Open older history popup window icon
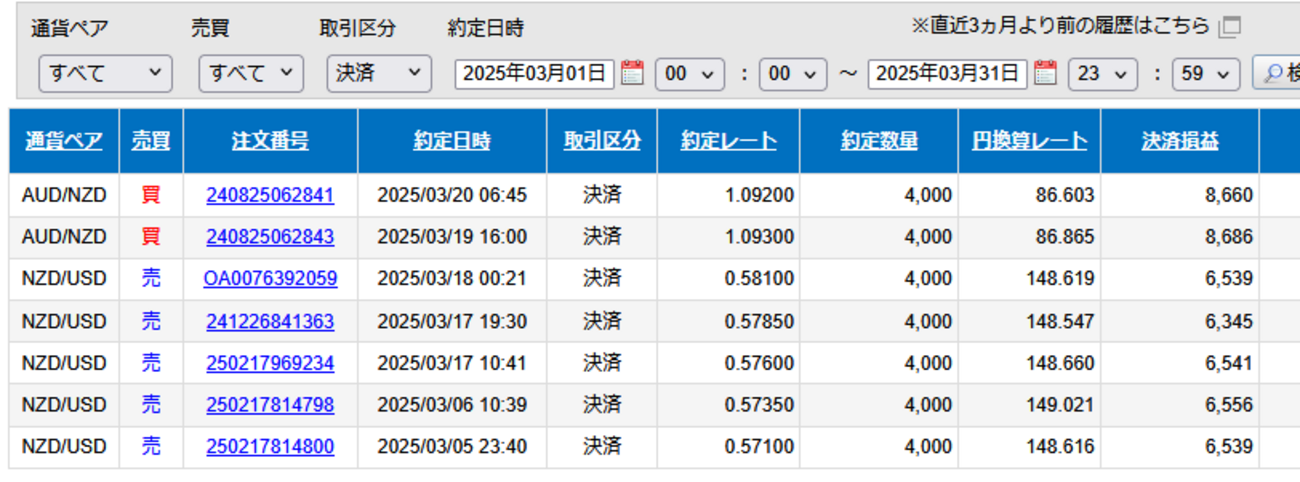This screenshot has height=482, width=1300. point(1231,27)
